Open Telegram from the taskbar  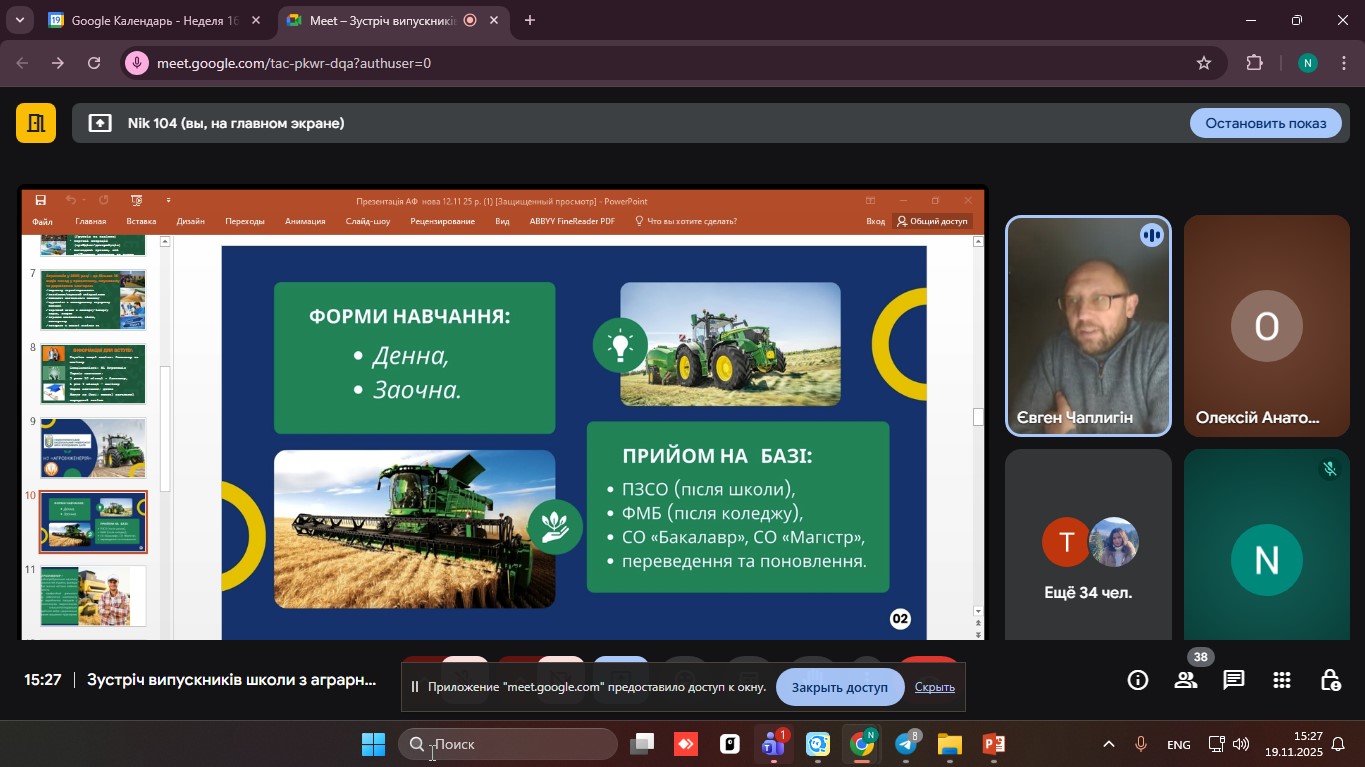click(x=906, y=744)
